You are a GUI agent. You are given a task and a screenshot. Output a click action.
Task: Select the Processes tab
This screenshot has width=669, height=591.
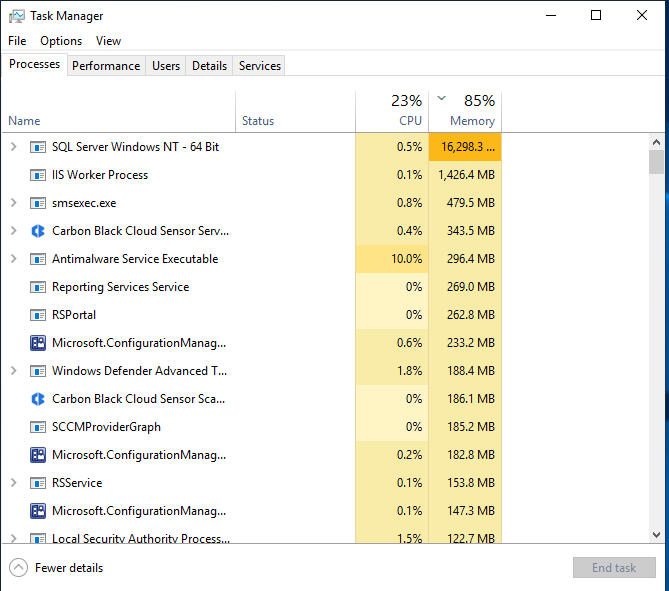click(35, 64)
